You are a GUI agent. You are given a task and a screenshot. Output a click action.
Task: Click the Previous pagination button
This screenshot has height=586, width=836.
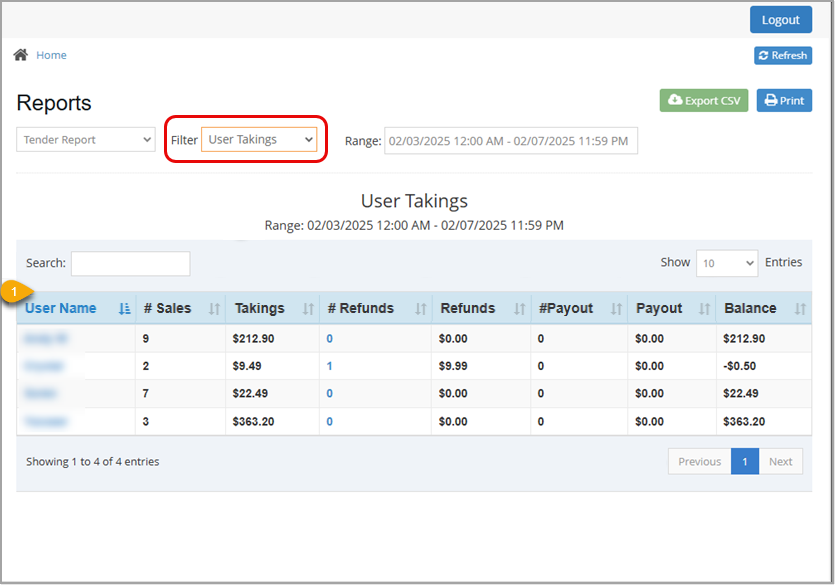(699, 461)
